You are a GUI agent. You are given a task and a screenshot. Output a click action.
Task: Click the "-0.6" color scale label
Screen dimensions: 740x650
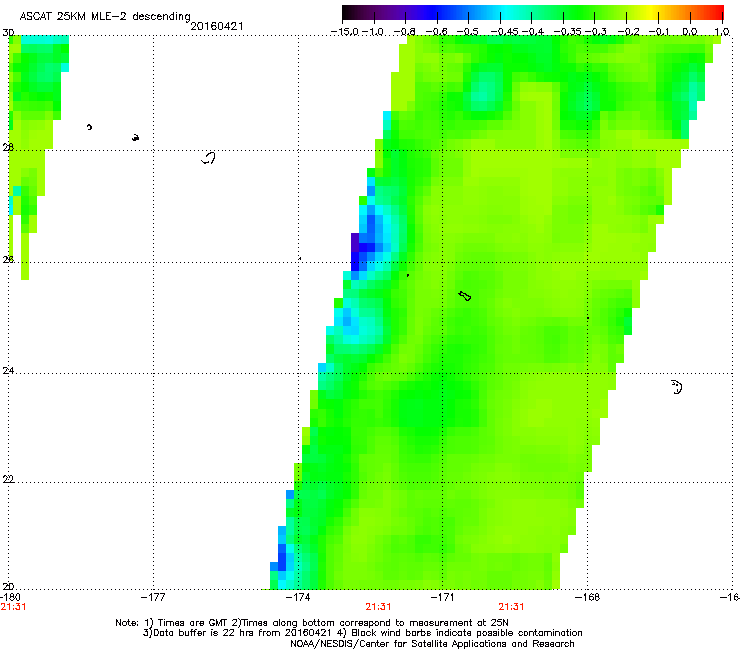coord(436,32)
